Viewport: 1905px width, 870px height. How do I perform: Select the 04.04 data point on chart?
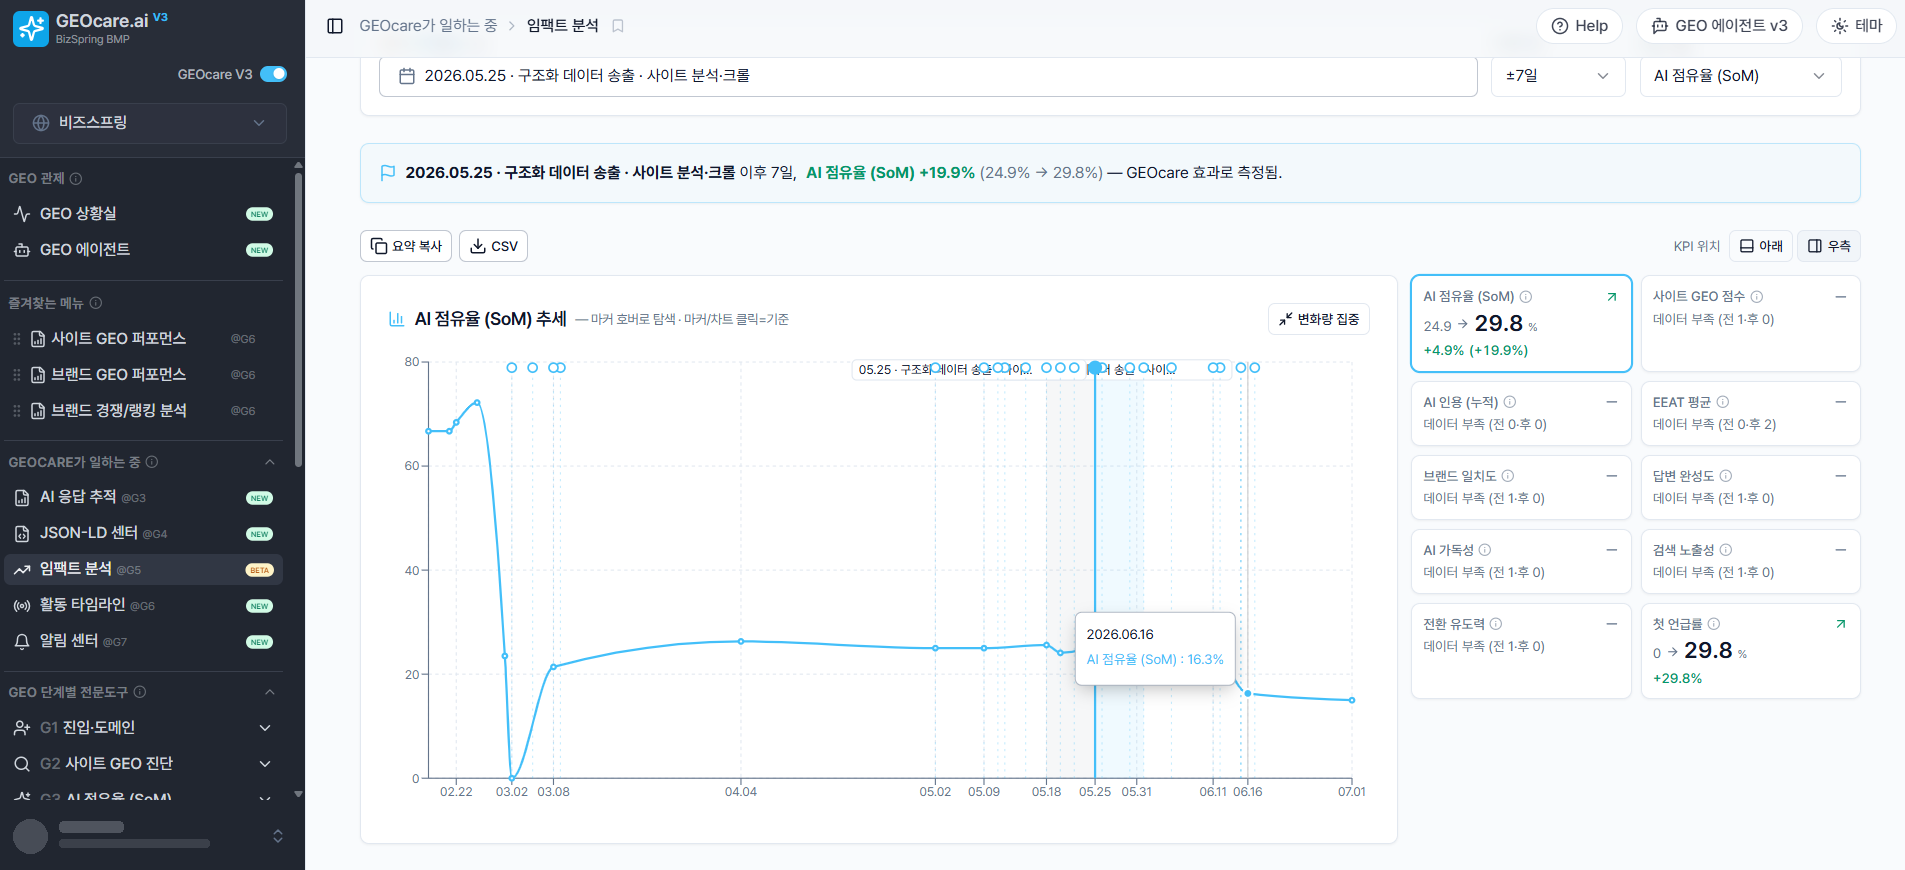tap(741, 641)
